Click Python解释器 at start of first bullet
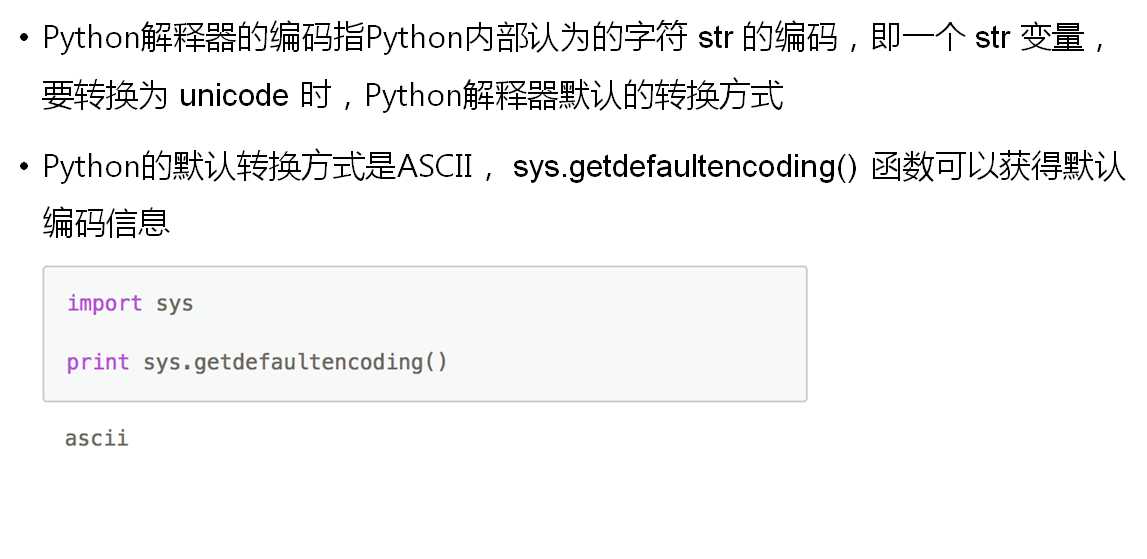1147x559 pixels. pos(140,38)
